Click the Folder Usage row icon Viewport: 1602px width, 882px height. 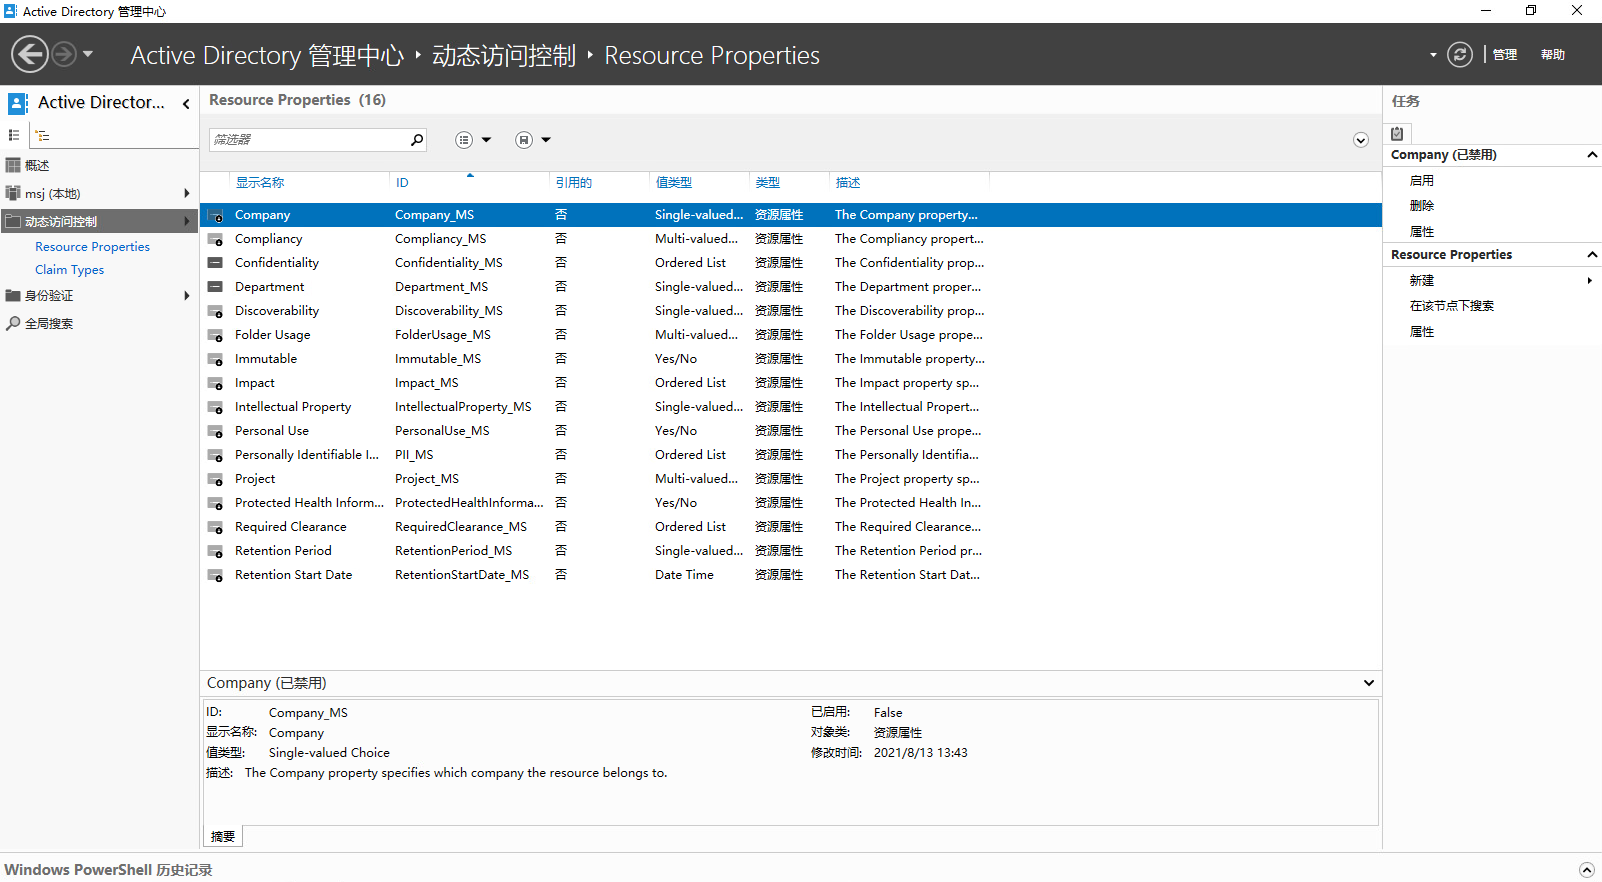pyautogui.click(x=215, y=335)
